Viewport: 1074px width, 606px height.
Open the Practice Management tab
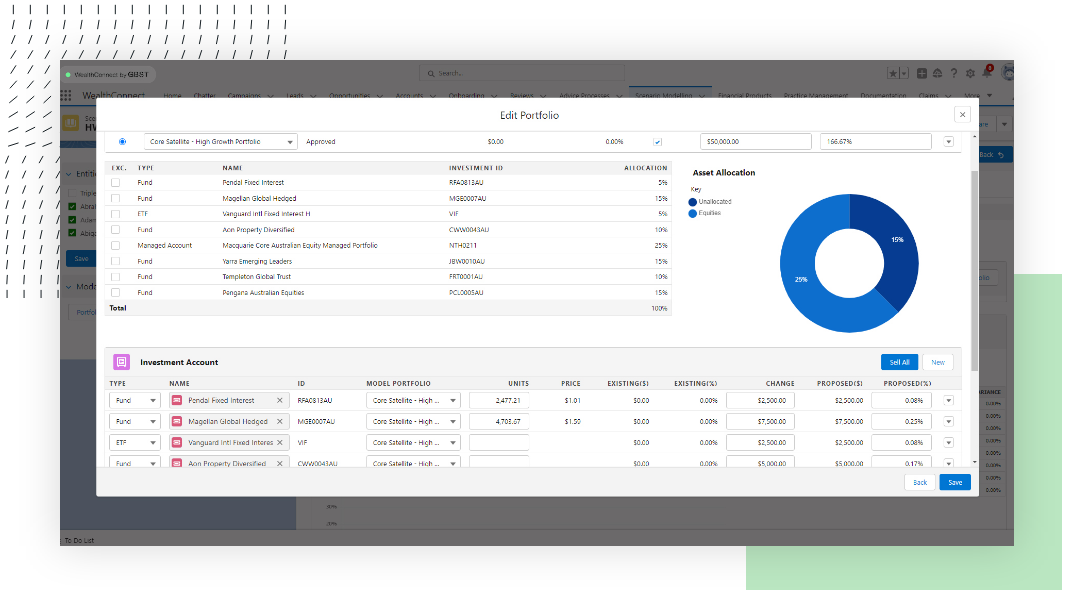(x=816, y=95)
